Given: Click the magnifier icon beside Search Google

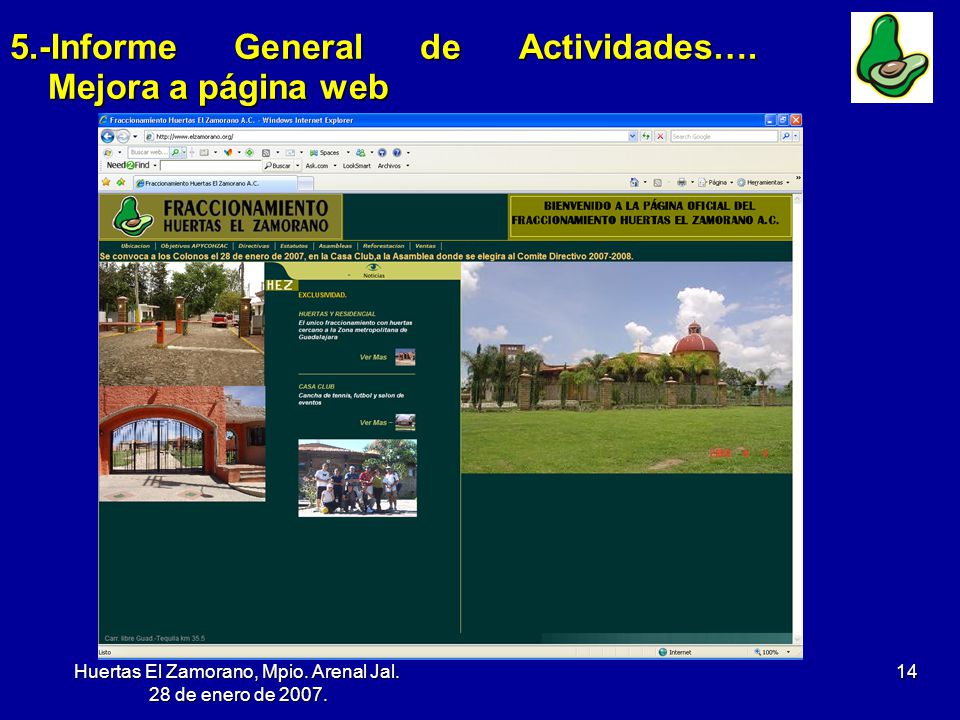Looking at the screenshot, I should coord(785,137).
